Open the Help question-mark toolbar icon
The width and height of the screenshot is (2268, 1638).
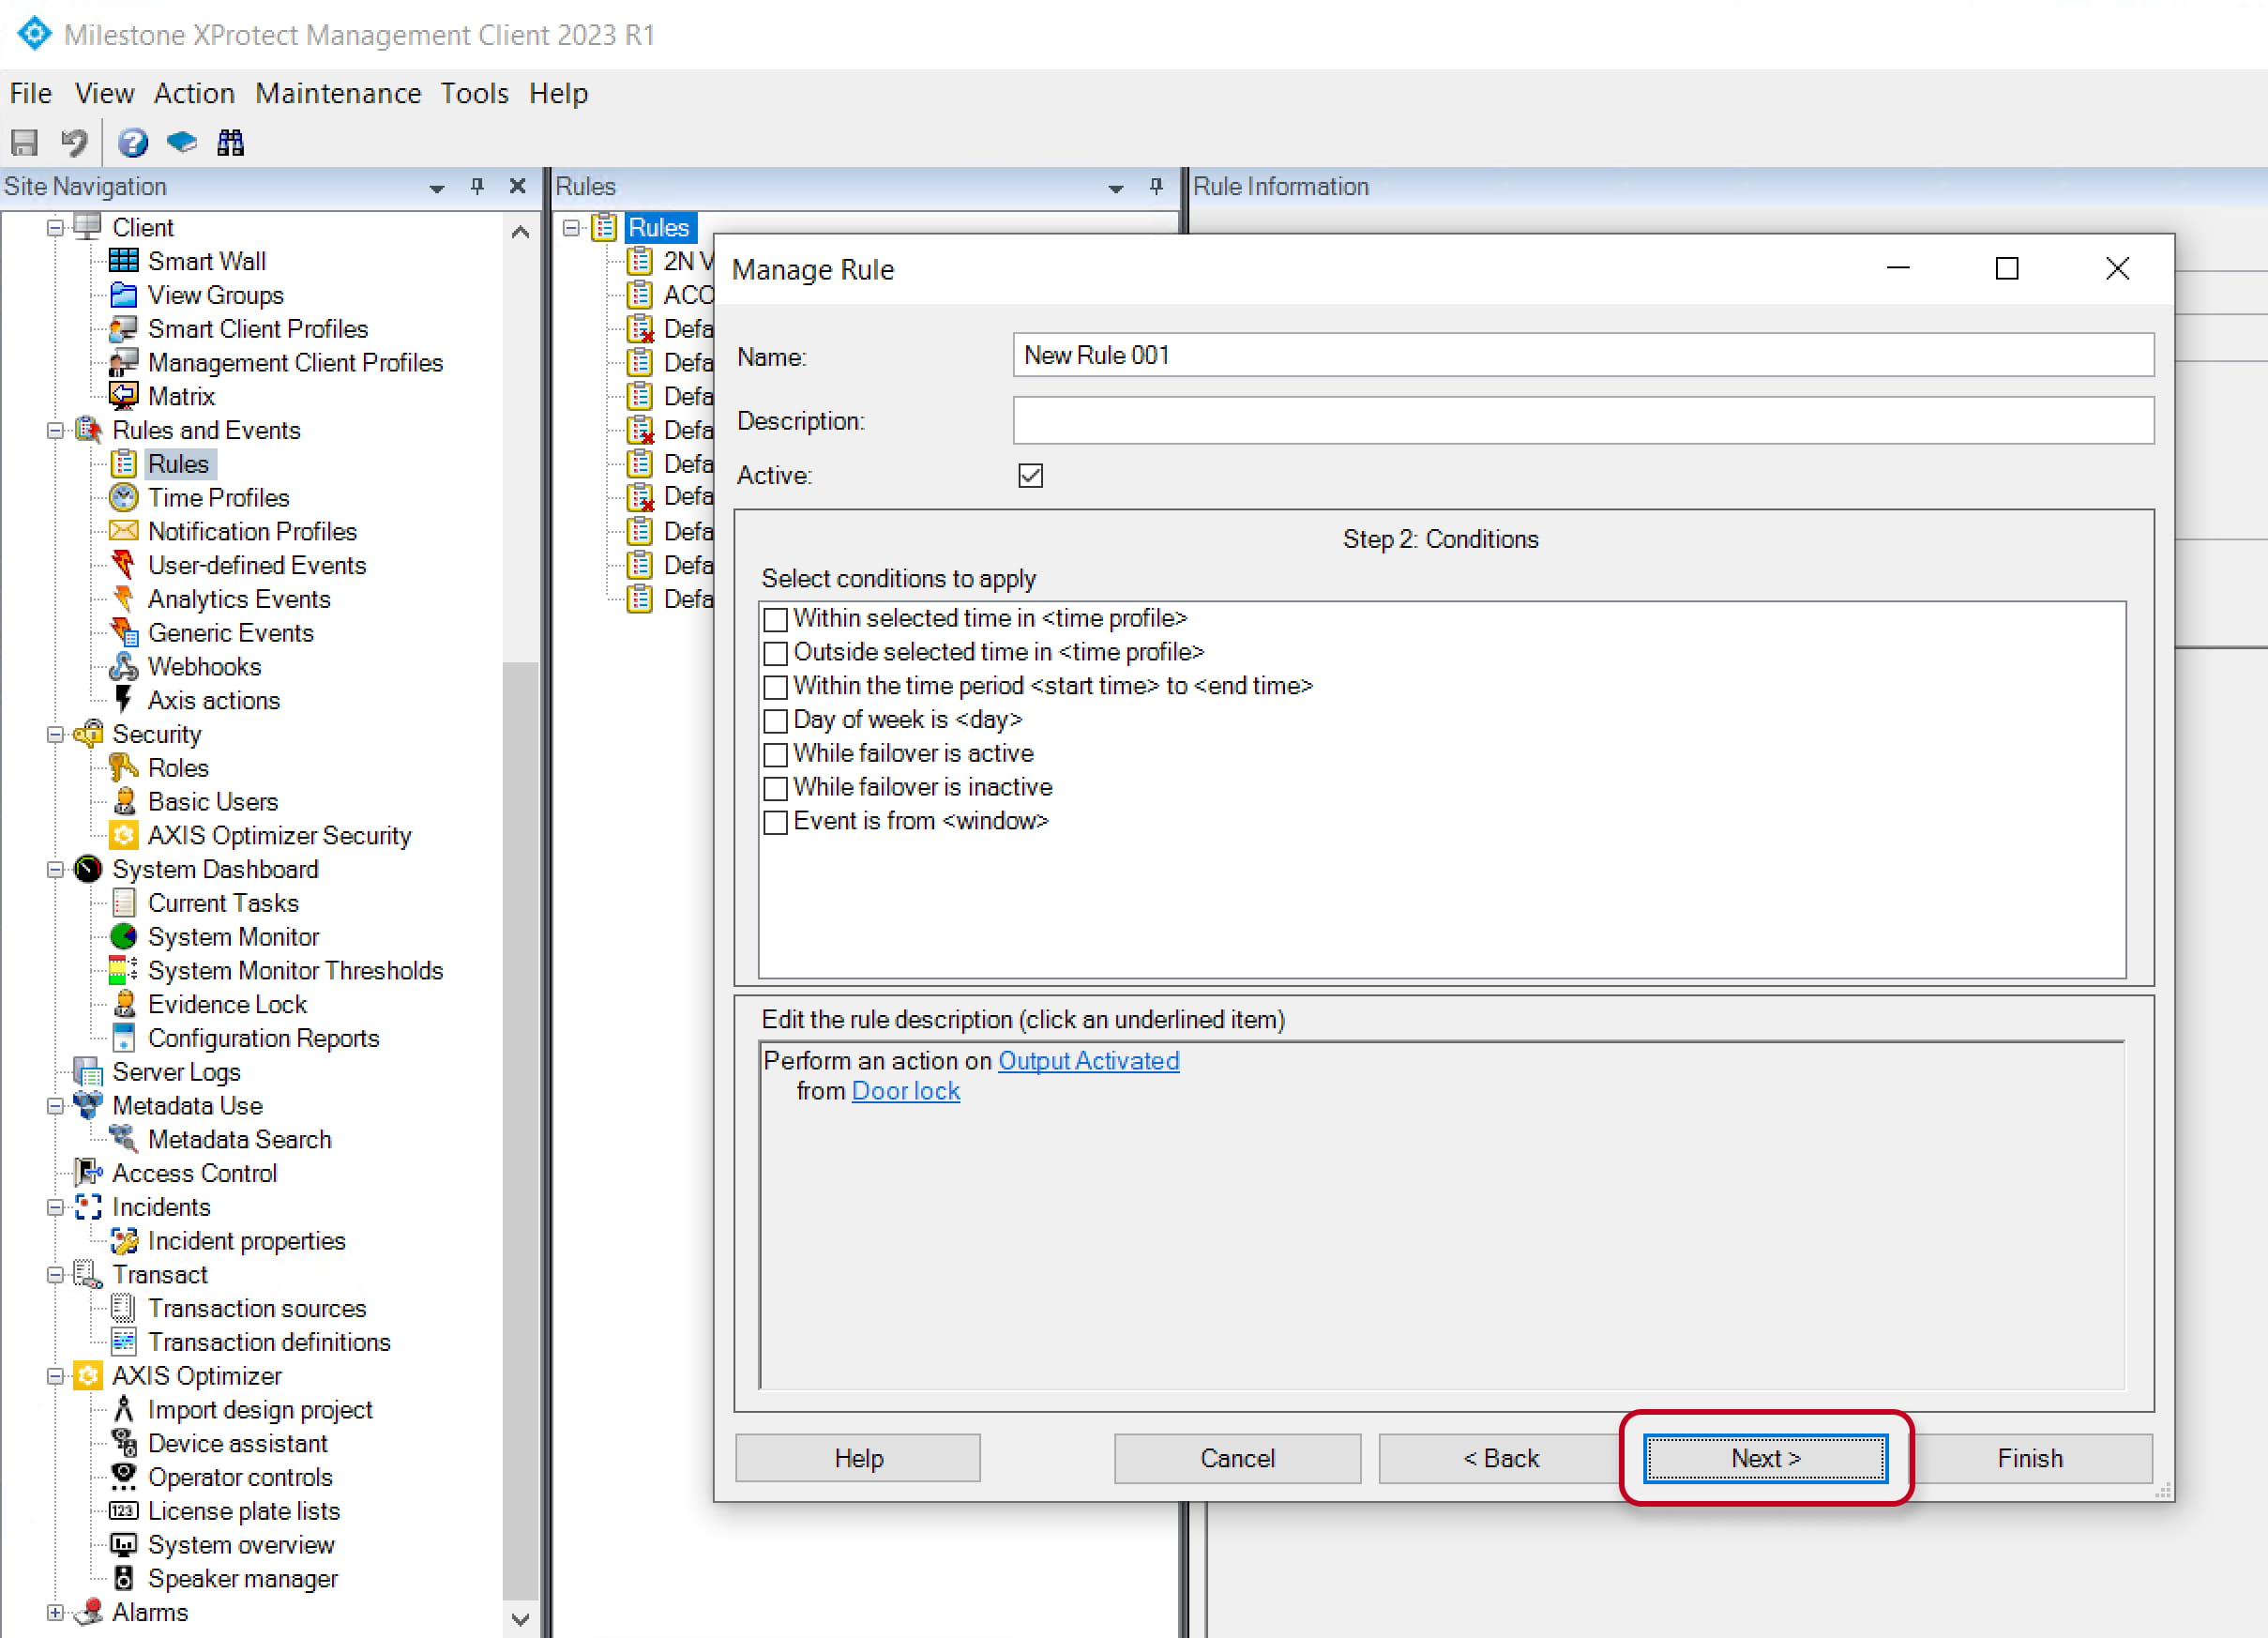pyautogui.click(x=132, y=143)
